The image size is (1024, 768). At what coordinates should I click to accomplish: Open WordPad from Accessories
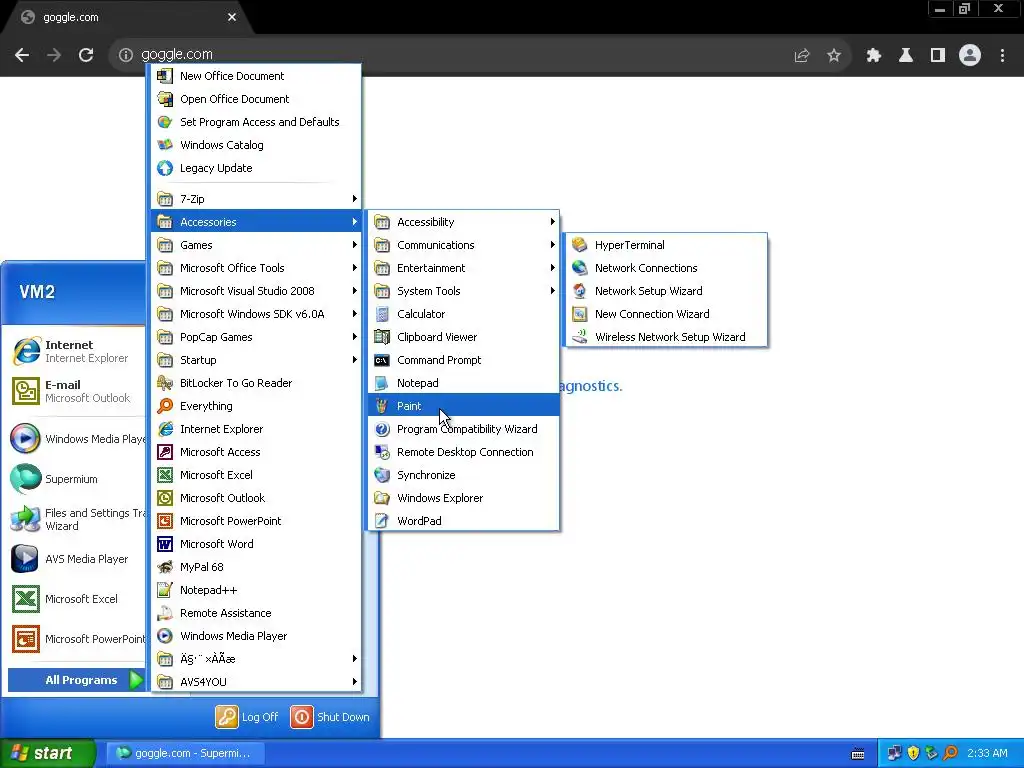pyautogui.click(x=464, y=520)
